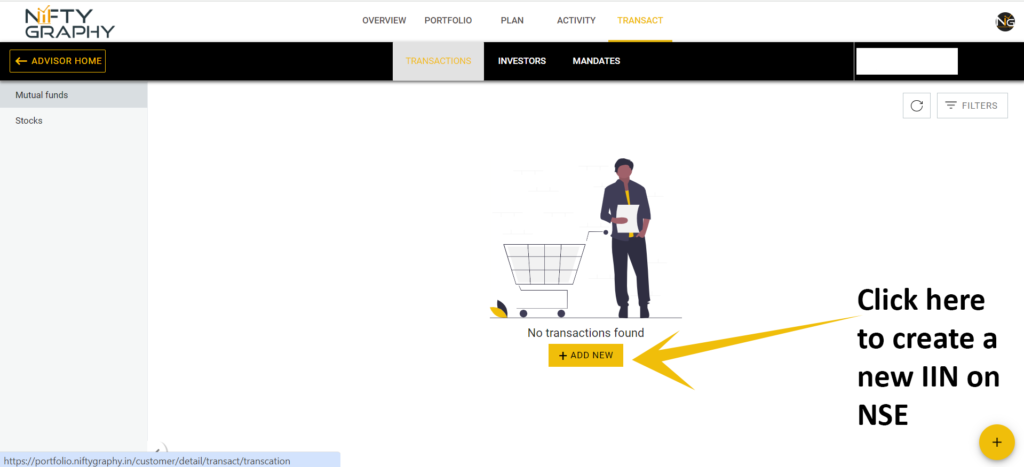Select the Transactions sub-tab
Screen dimensions: 1024x467
point(438,61)
